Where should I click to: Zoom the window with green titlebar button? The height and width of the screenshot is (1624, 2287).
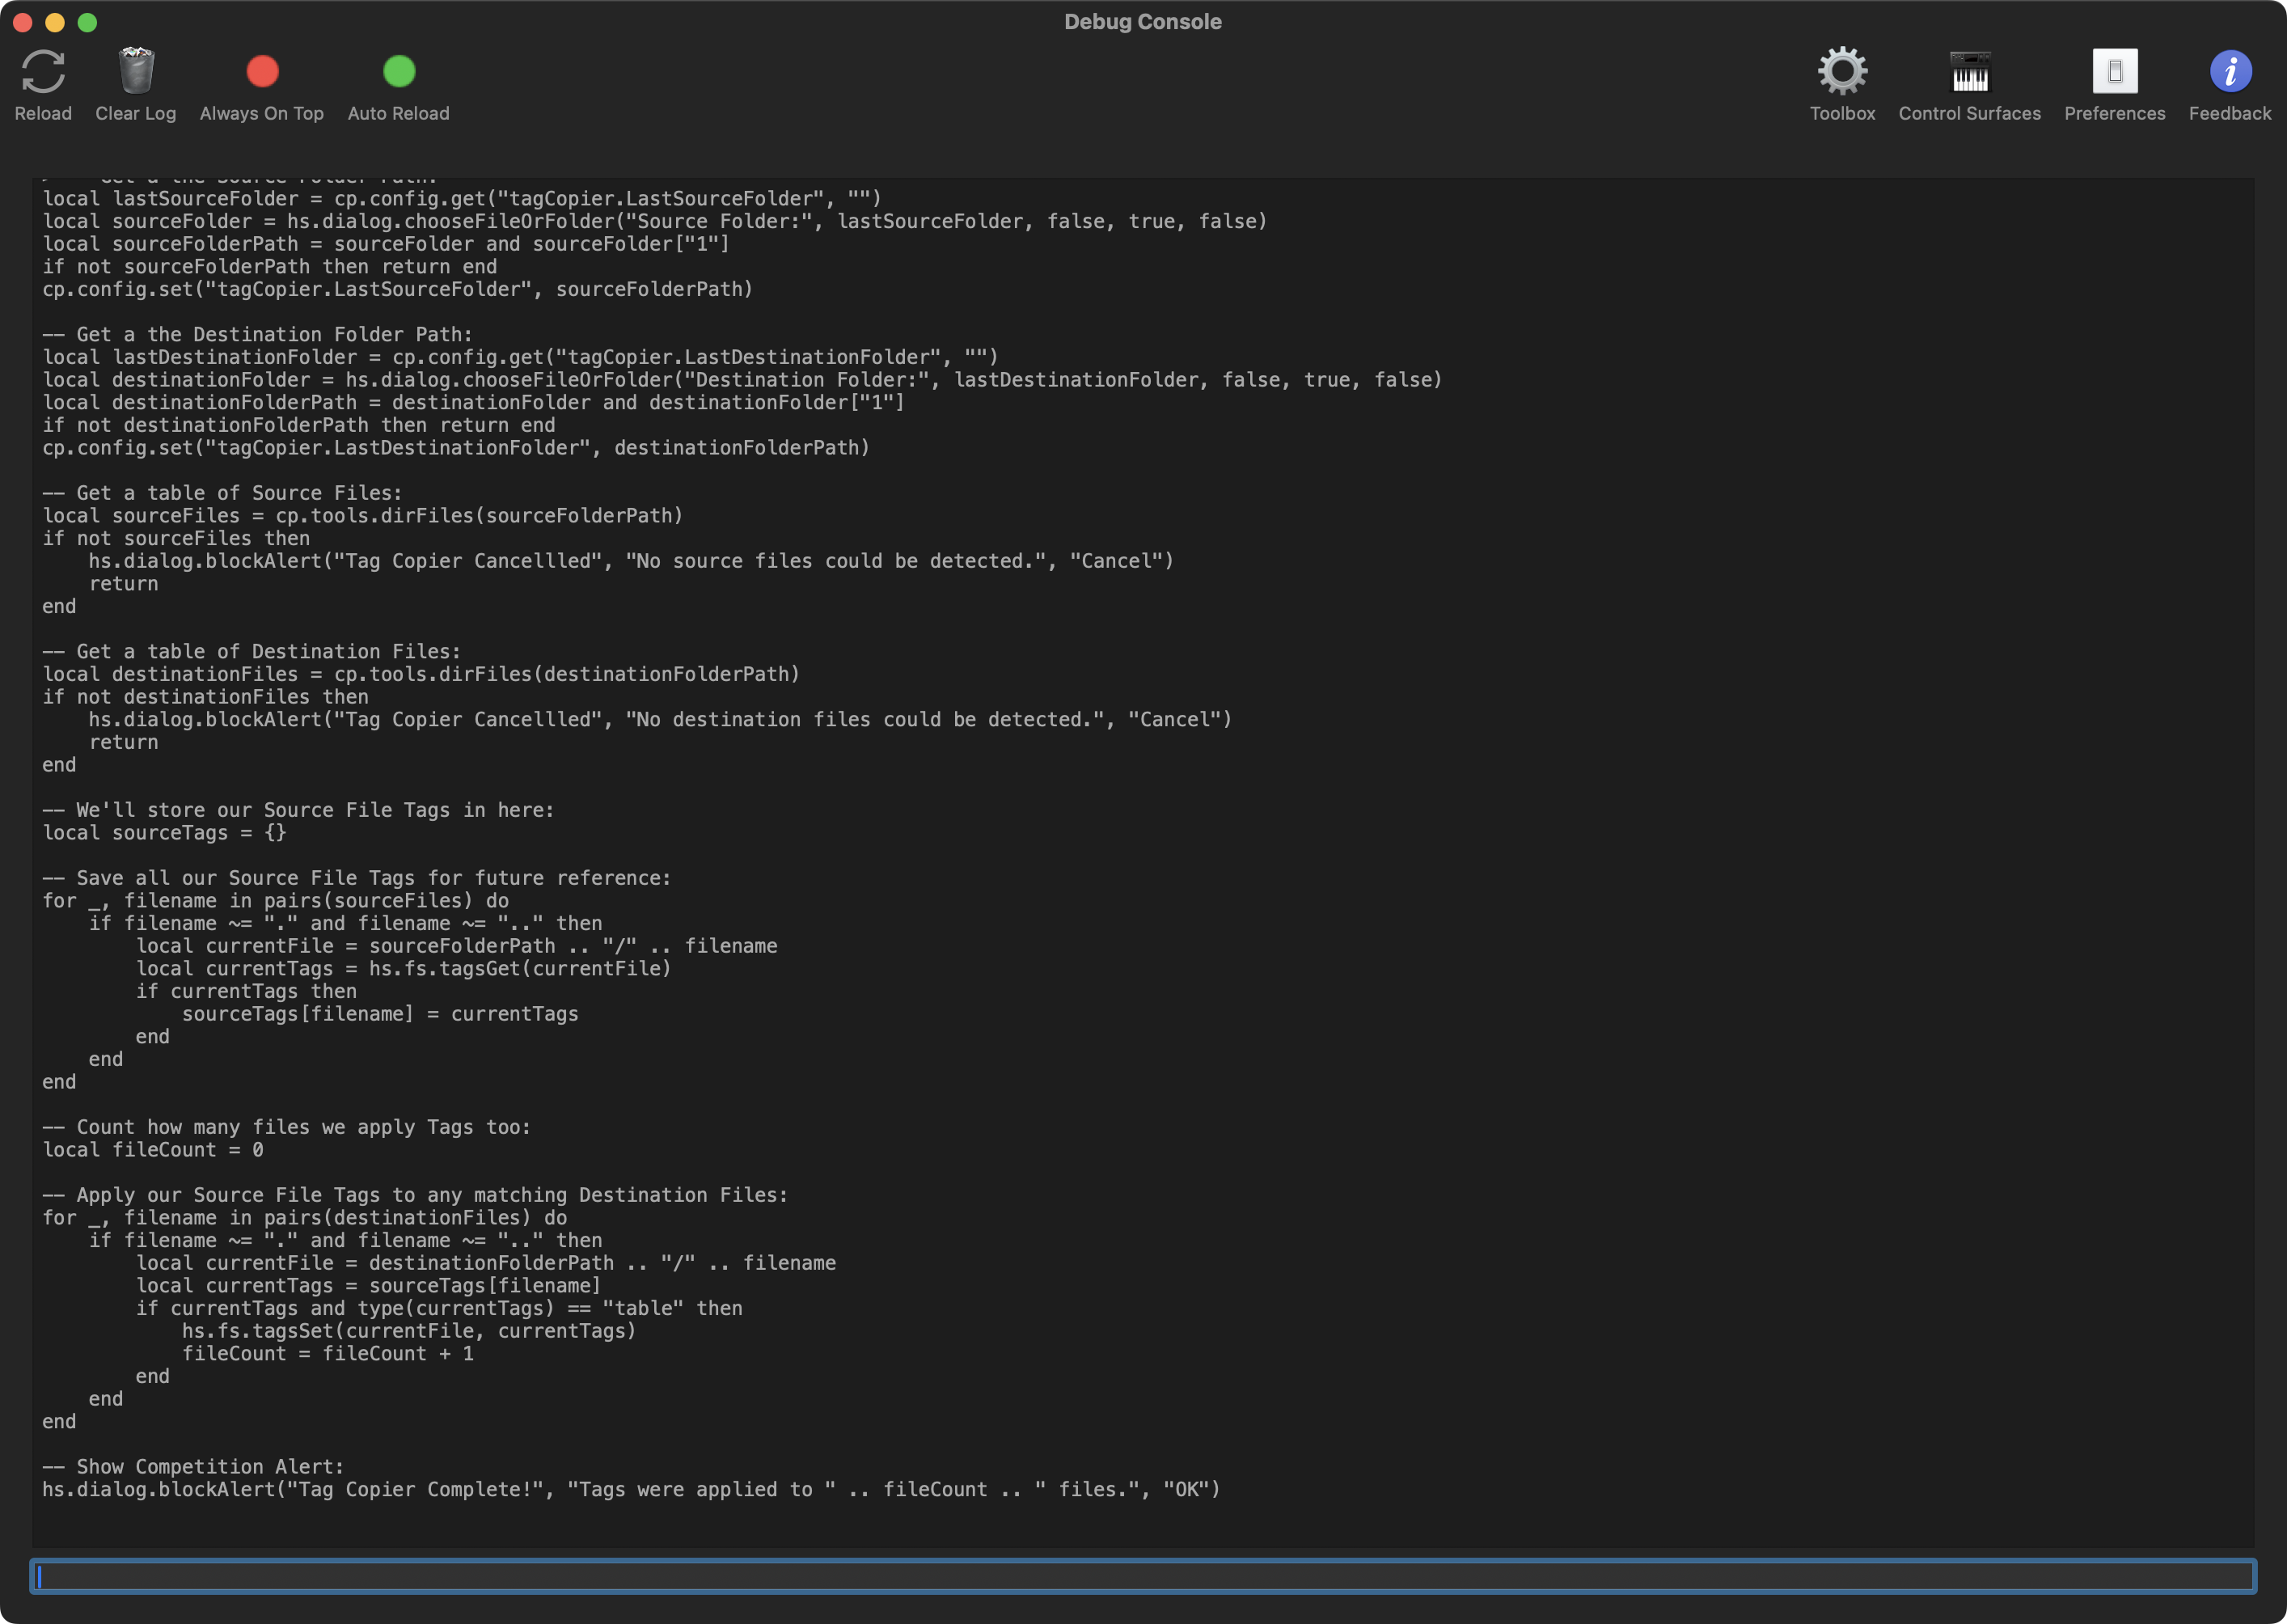[87, 22]
